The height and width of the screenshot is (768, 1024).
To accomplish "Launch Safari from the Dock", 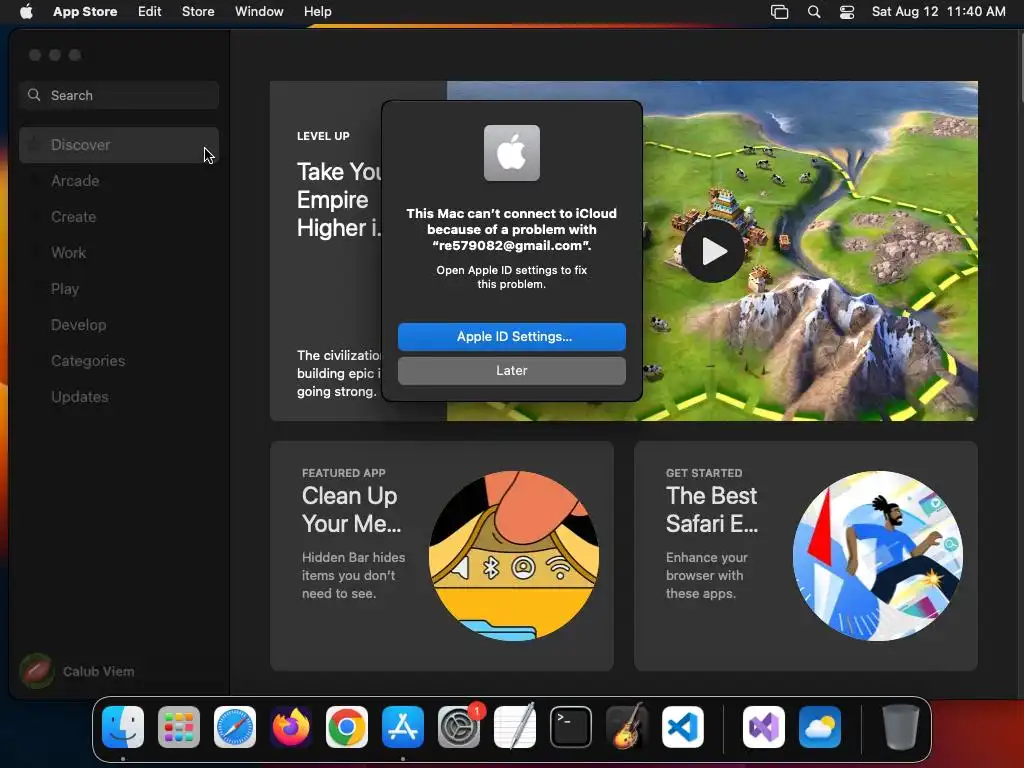I will pos(235,727).
